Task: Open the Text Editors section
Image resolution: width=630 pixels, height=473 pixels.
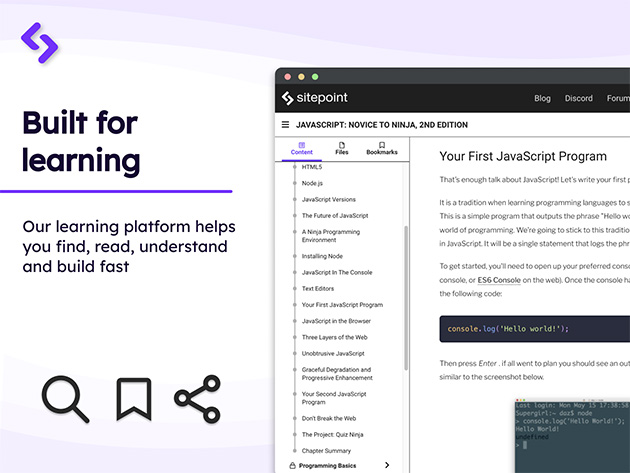Action: pos(318,289)
